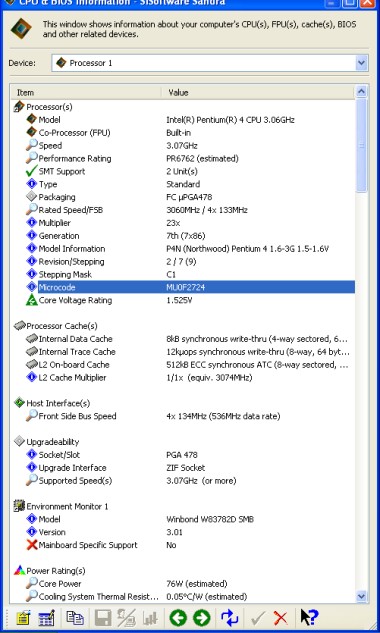
Task: Click the value 1.525V
Action: (x=179, y=300)
